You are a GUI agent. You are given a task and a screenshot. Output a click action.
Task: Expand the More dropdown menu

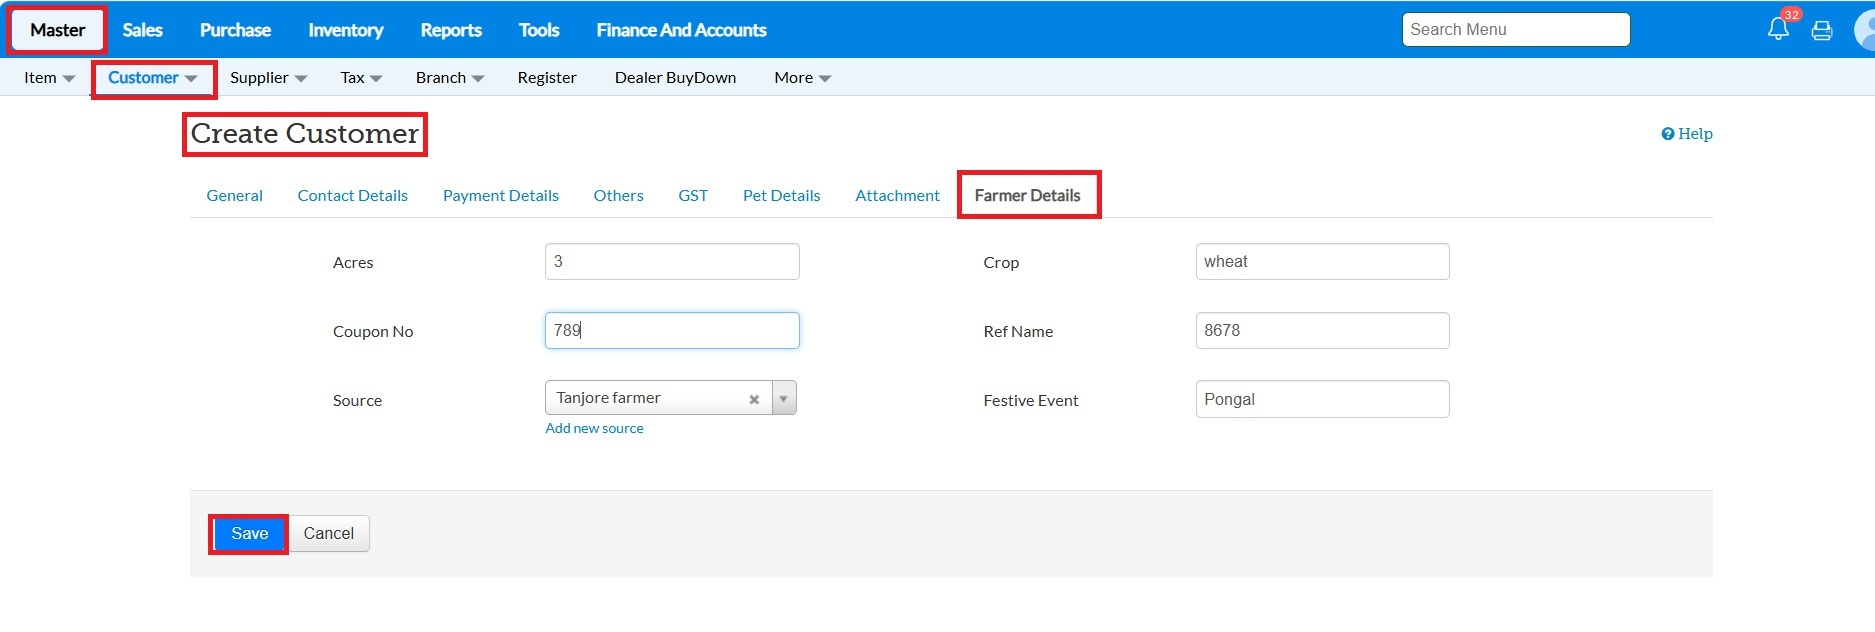802,78
